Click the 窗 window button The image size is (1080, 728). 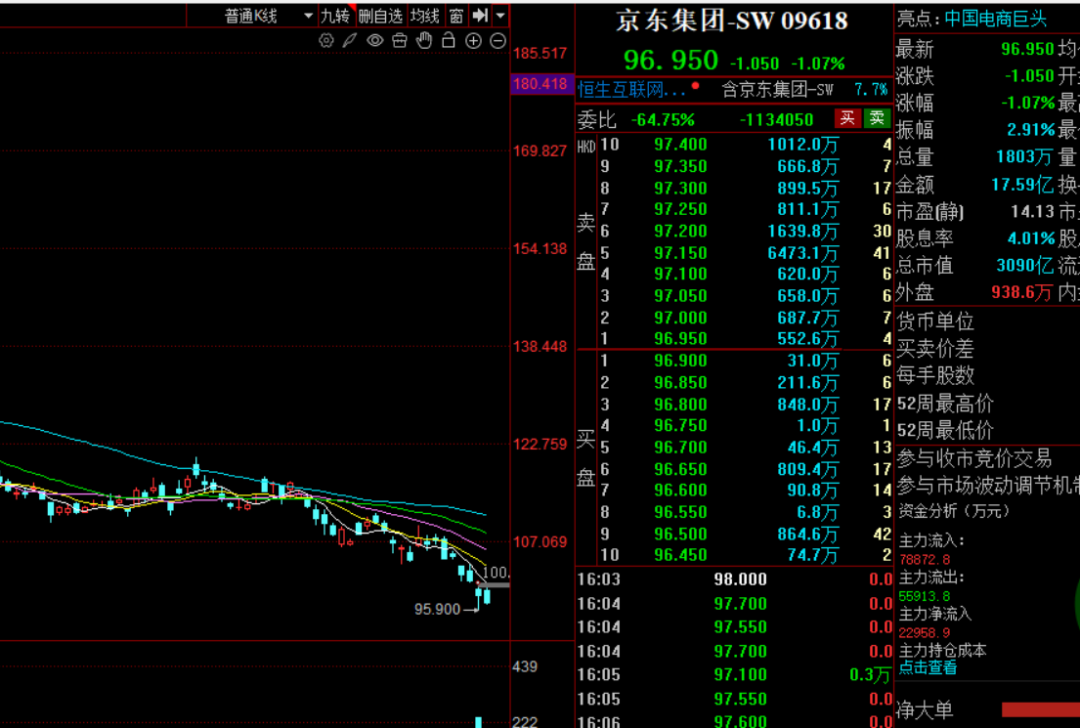point(456,16)
